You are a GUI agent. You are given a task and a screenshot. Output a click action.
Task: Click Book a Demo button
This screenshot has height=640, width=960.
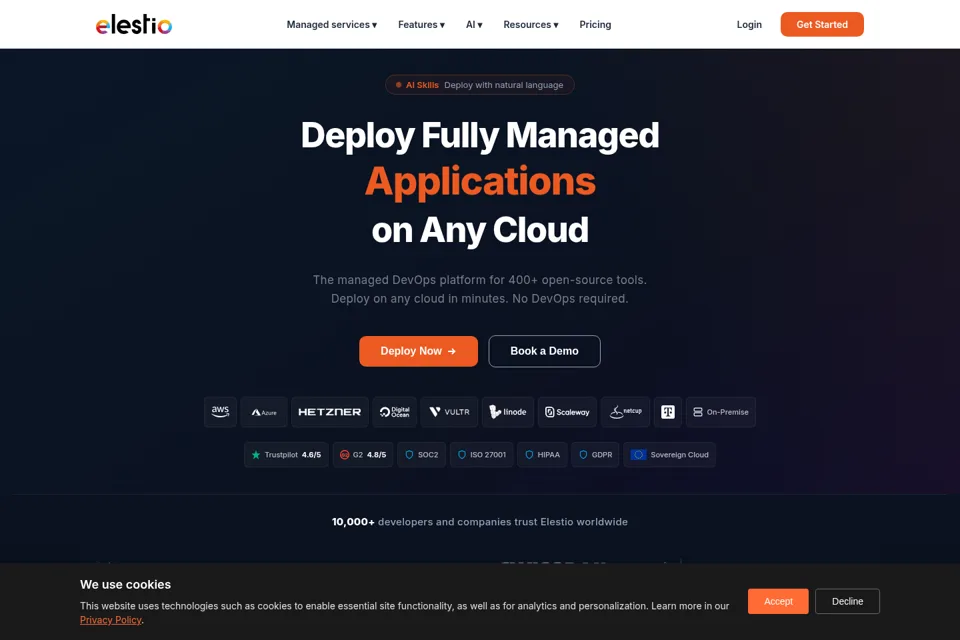point(544,351)
